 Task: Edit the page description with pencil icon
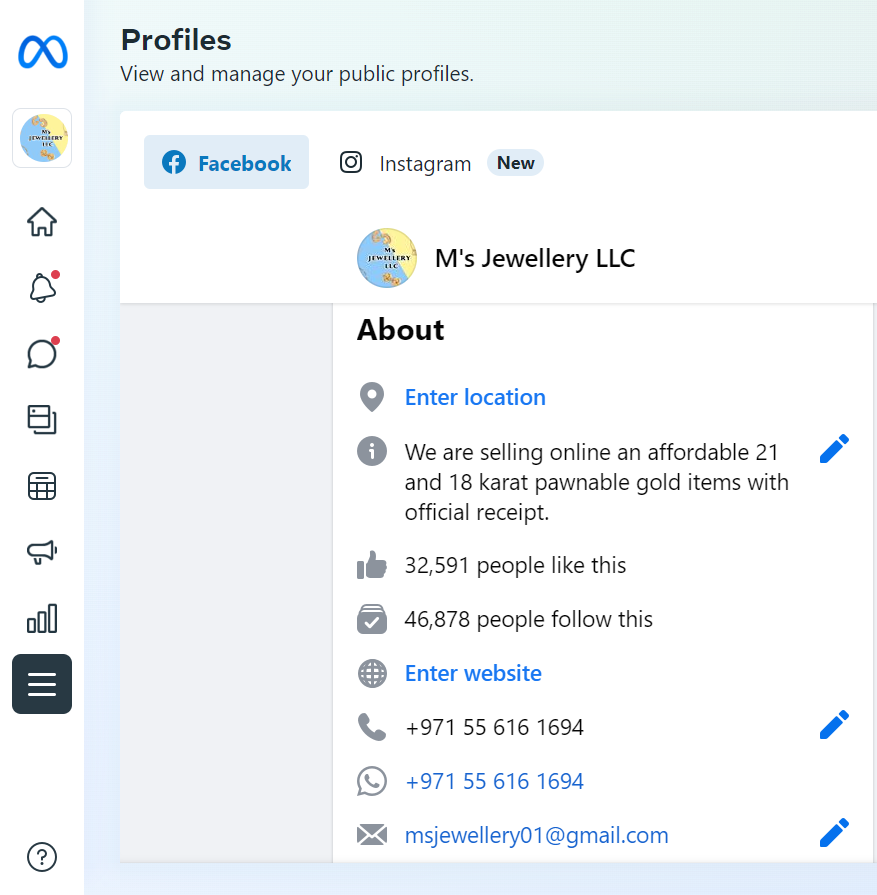(834, 449)
